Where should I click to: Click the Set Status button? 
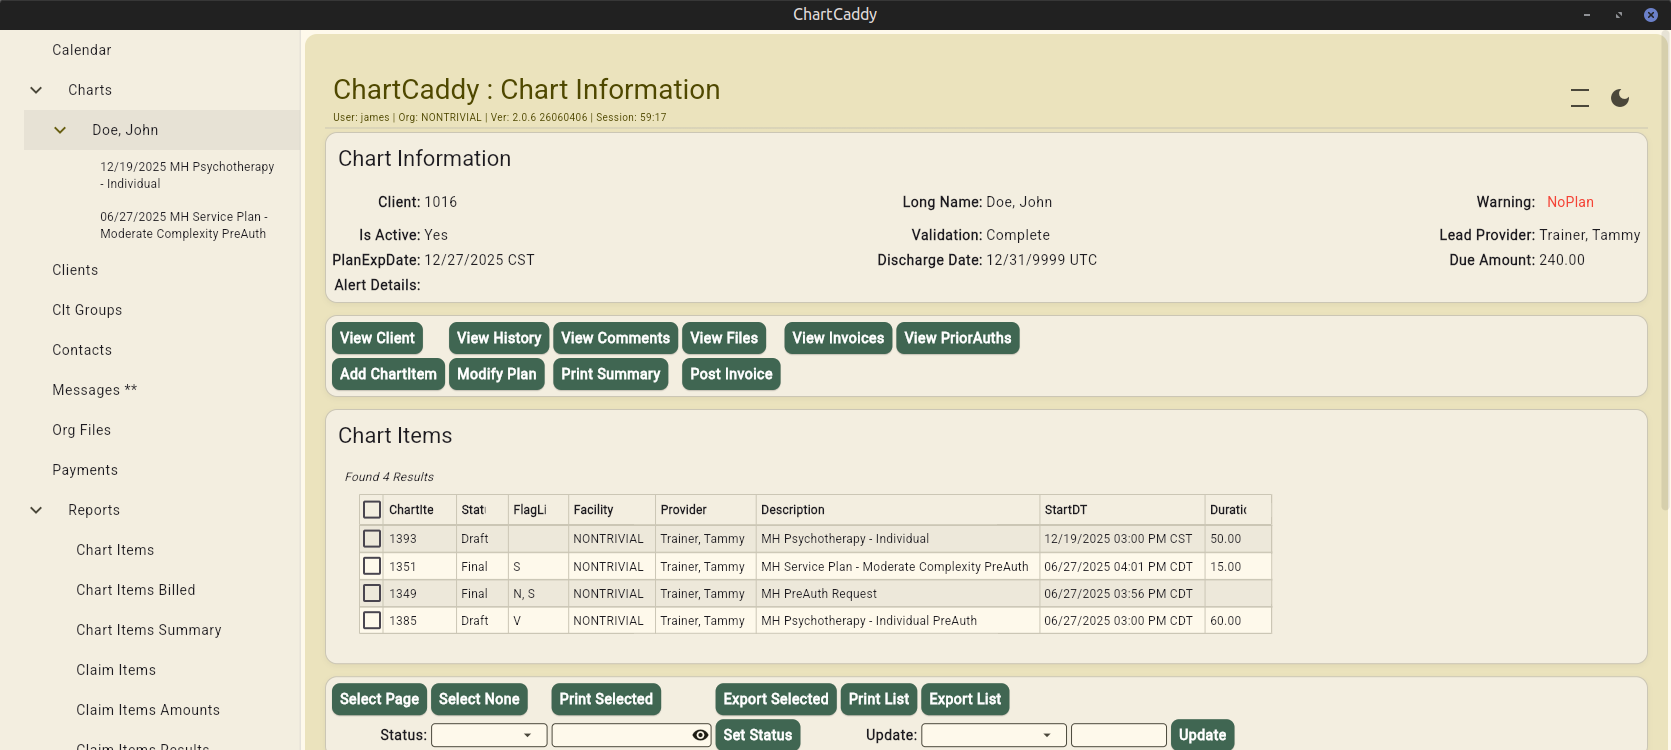coord(758,735)
